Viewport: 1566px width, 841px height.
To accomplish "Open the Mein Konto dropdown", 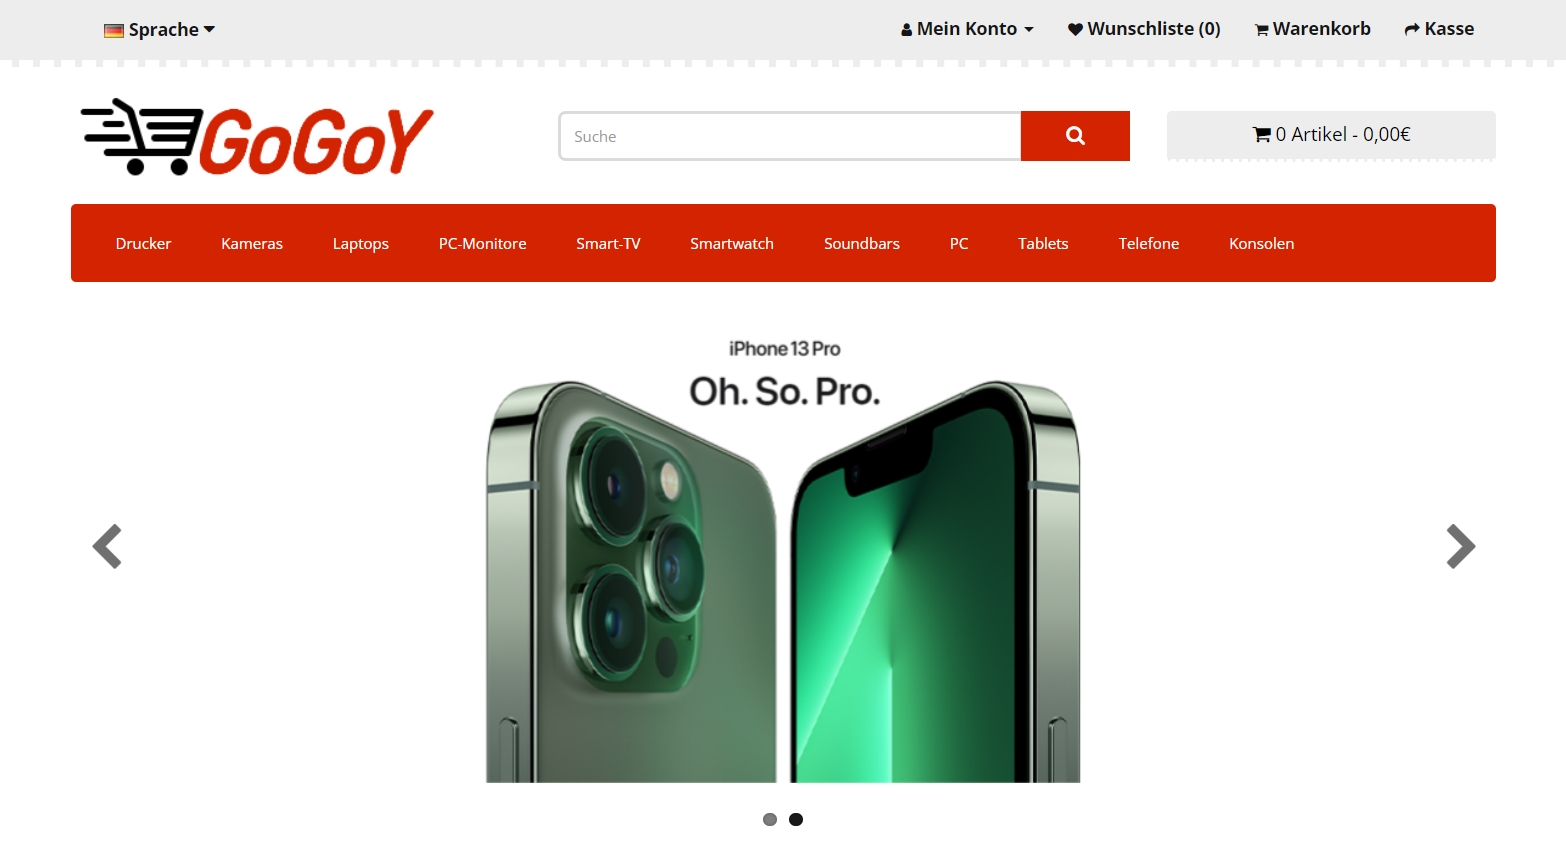I will 967,29.
